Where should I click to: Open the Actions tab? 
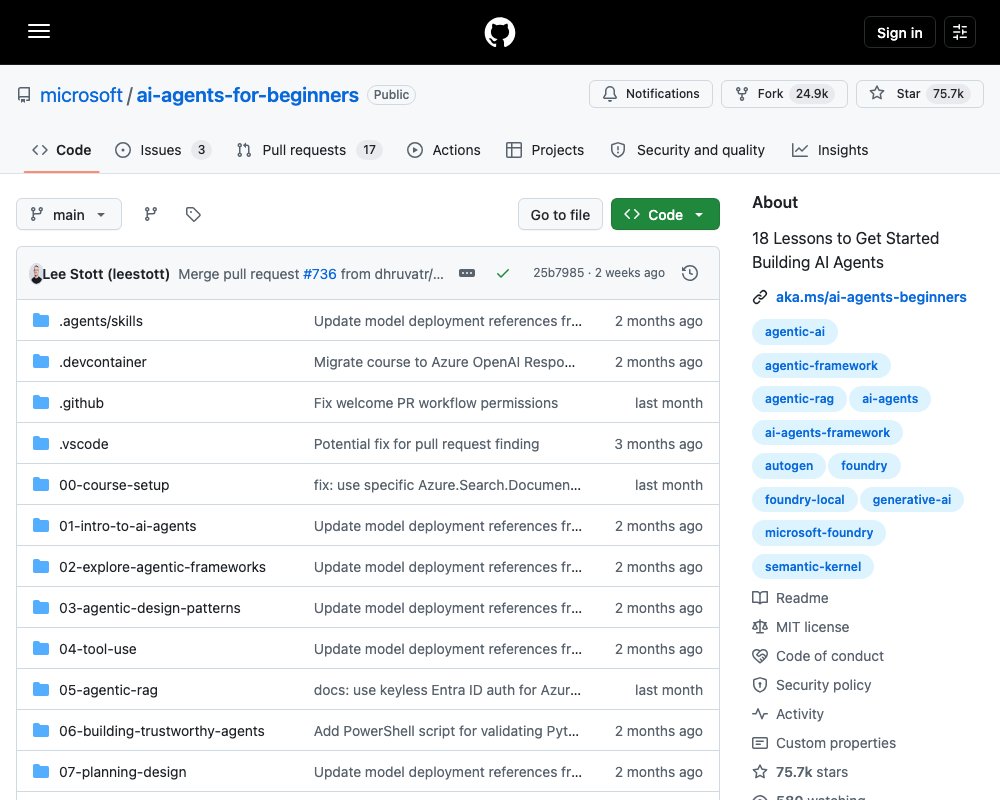point(444,150)
